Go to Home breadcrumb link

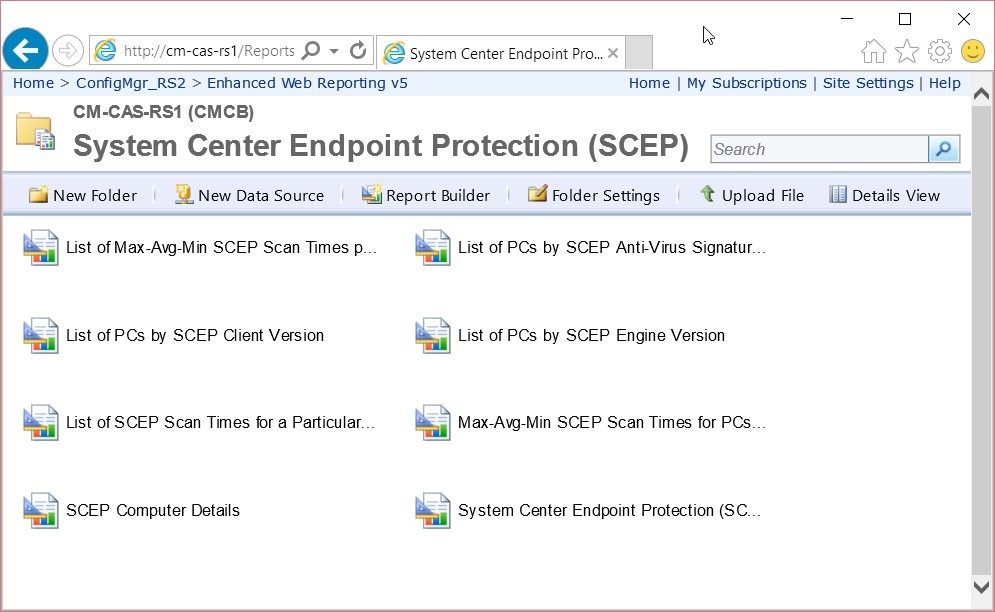pyautogui.click(x=34, y=83)
